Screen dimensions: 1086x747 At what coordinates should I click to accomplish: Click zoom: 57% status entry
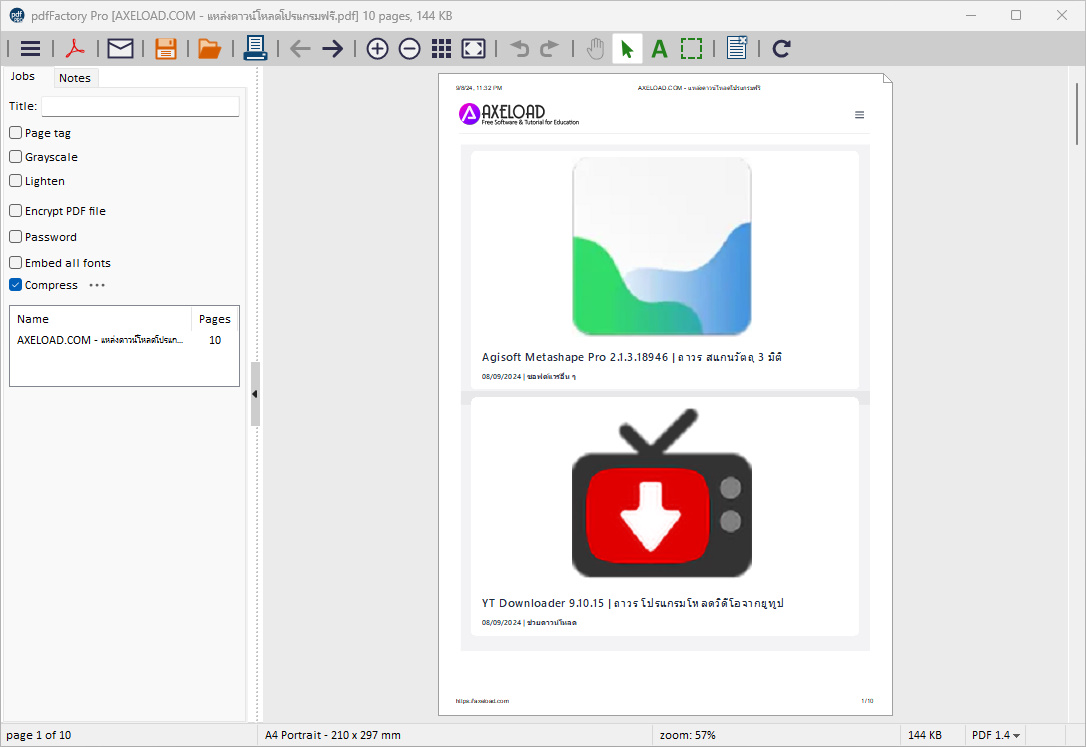687,735
